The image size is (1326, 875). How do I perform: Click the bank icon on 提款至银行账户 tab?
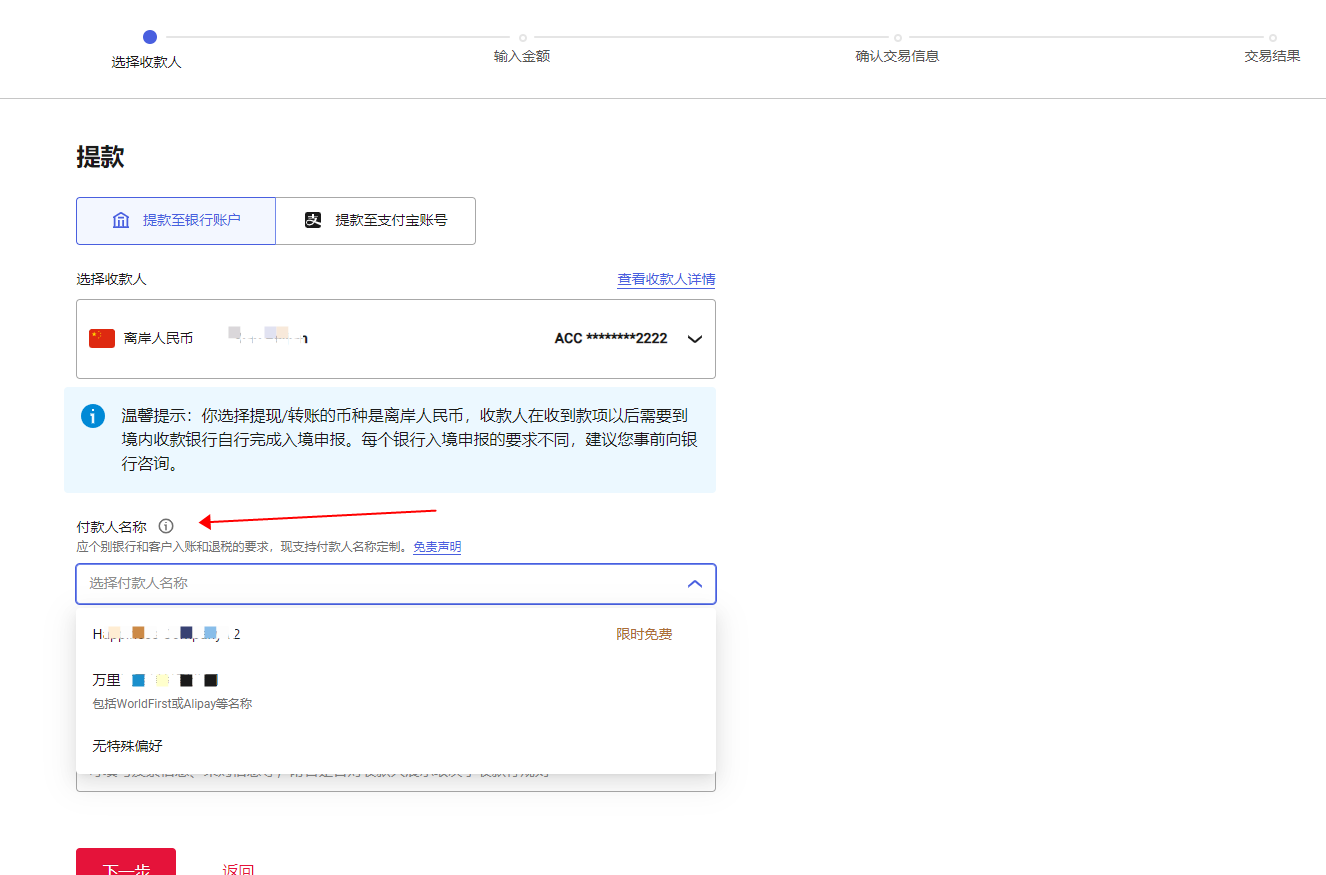coord(119,220)
